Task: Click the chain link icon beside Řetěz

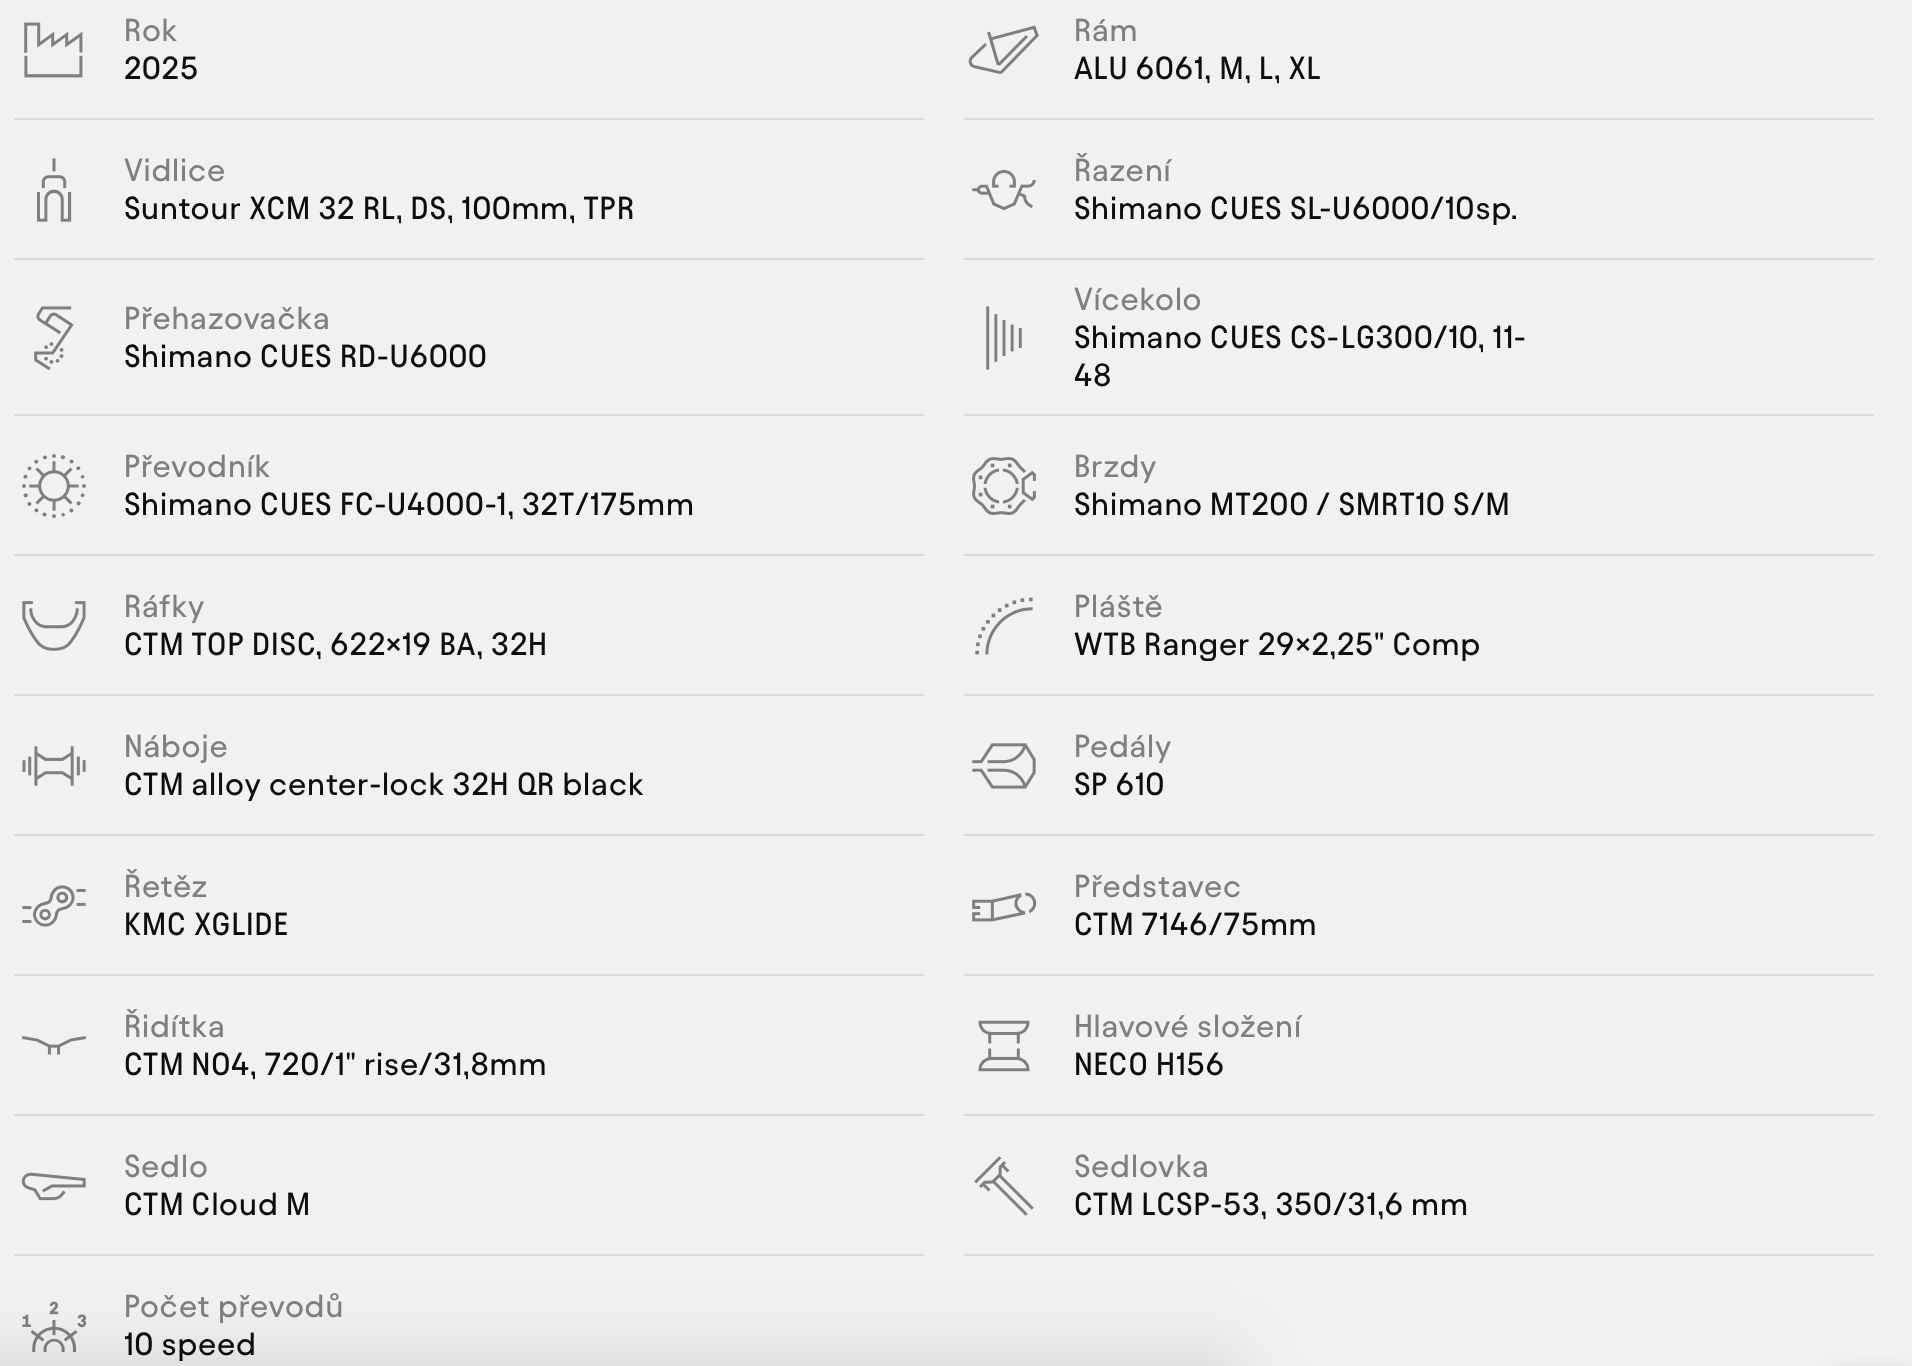Action: click(x=54, y=906)
